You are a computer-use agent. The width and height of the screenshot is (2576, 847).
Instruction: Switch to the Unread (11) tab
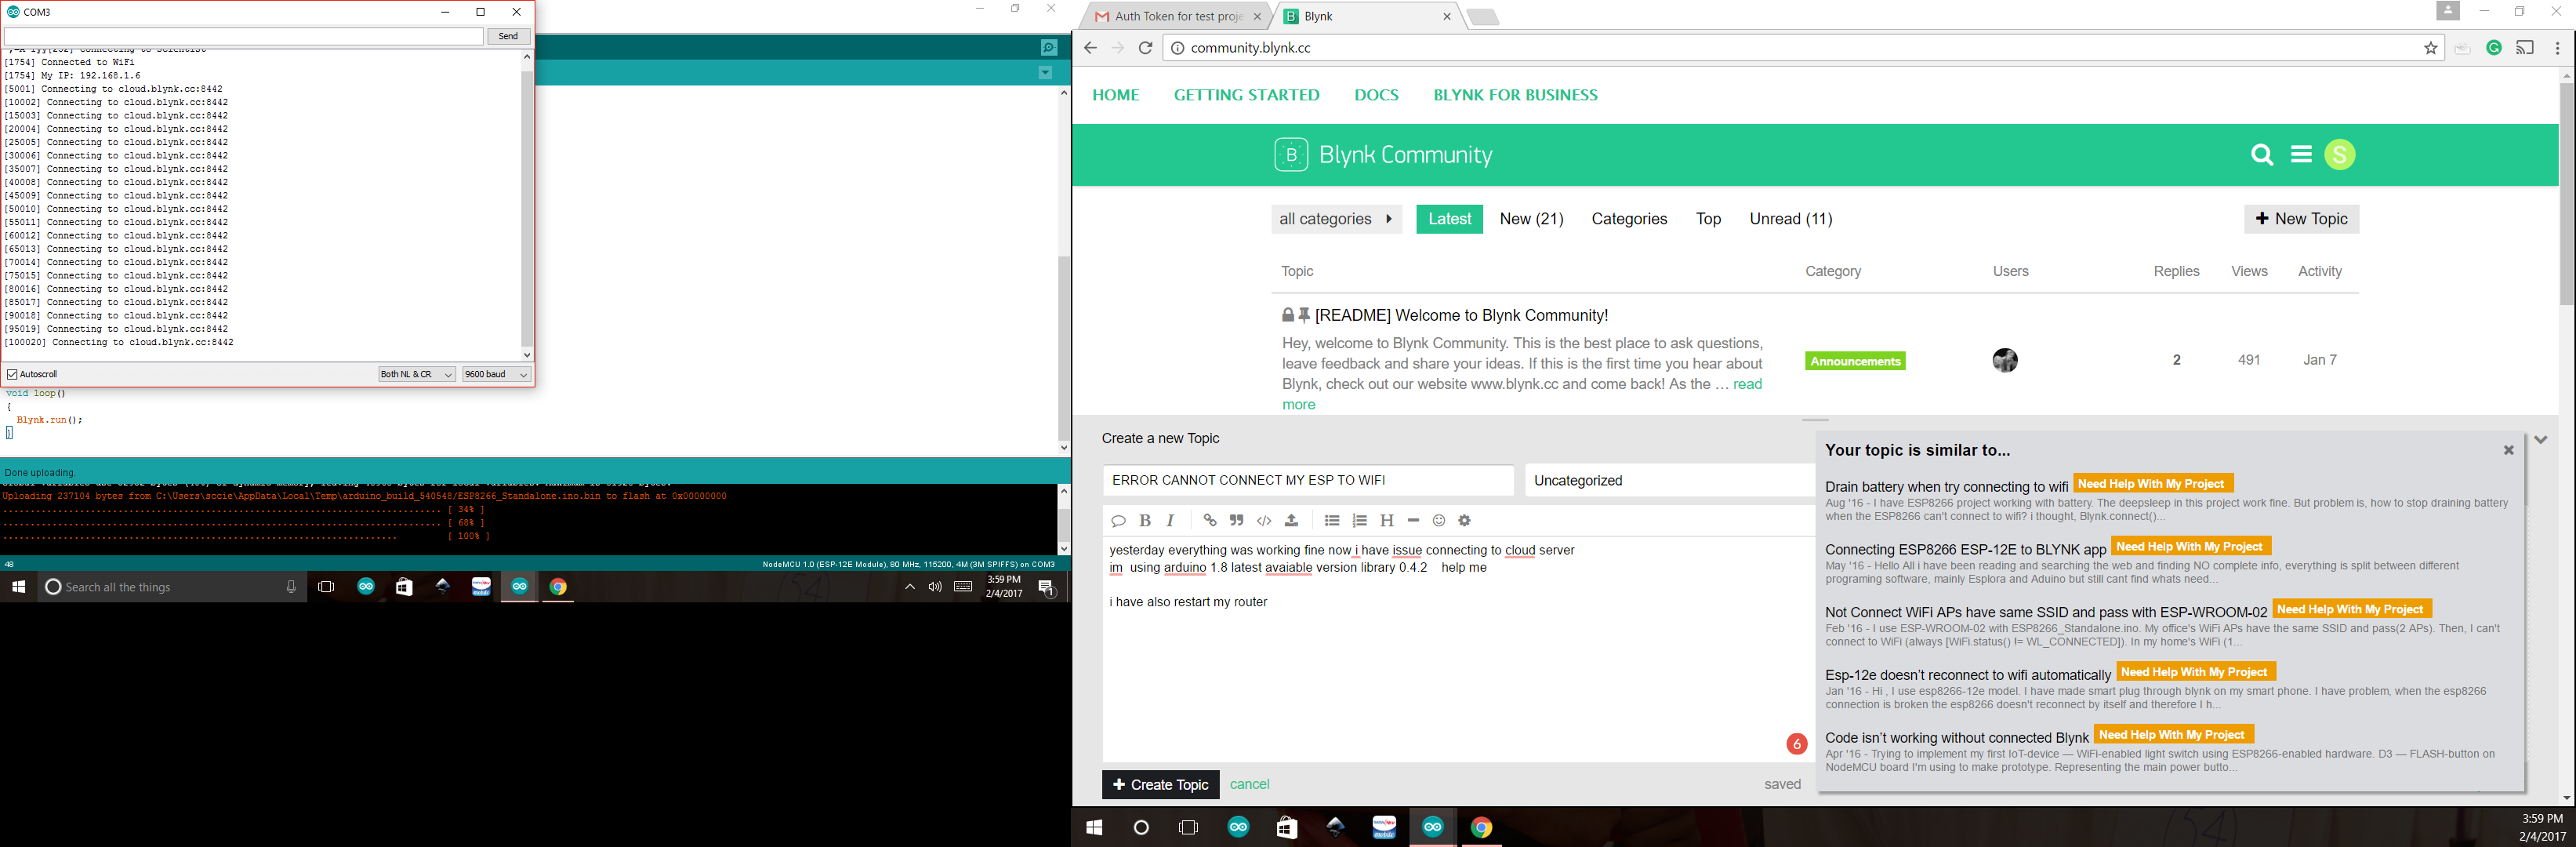pos(1790,219)
